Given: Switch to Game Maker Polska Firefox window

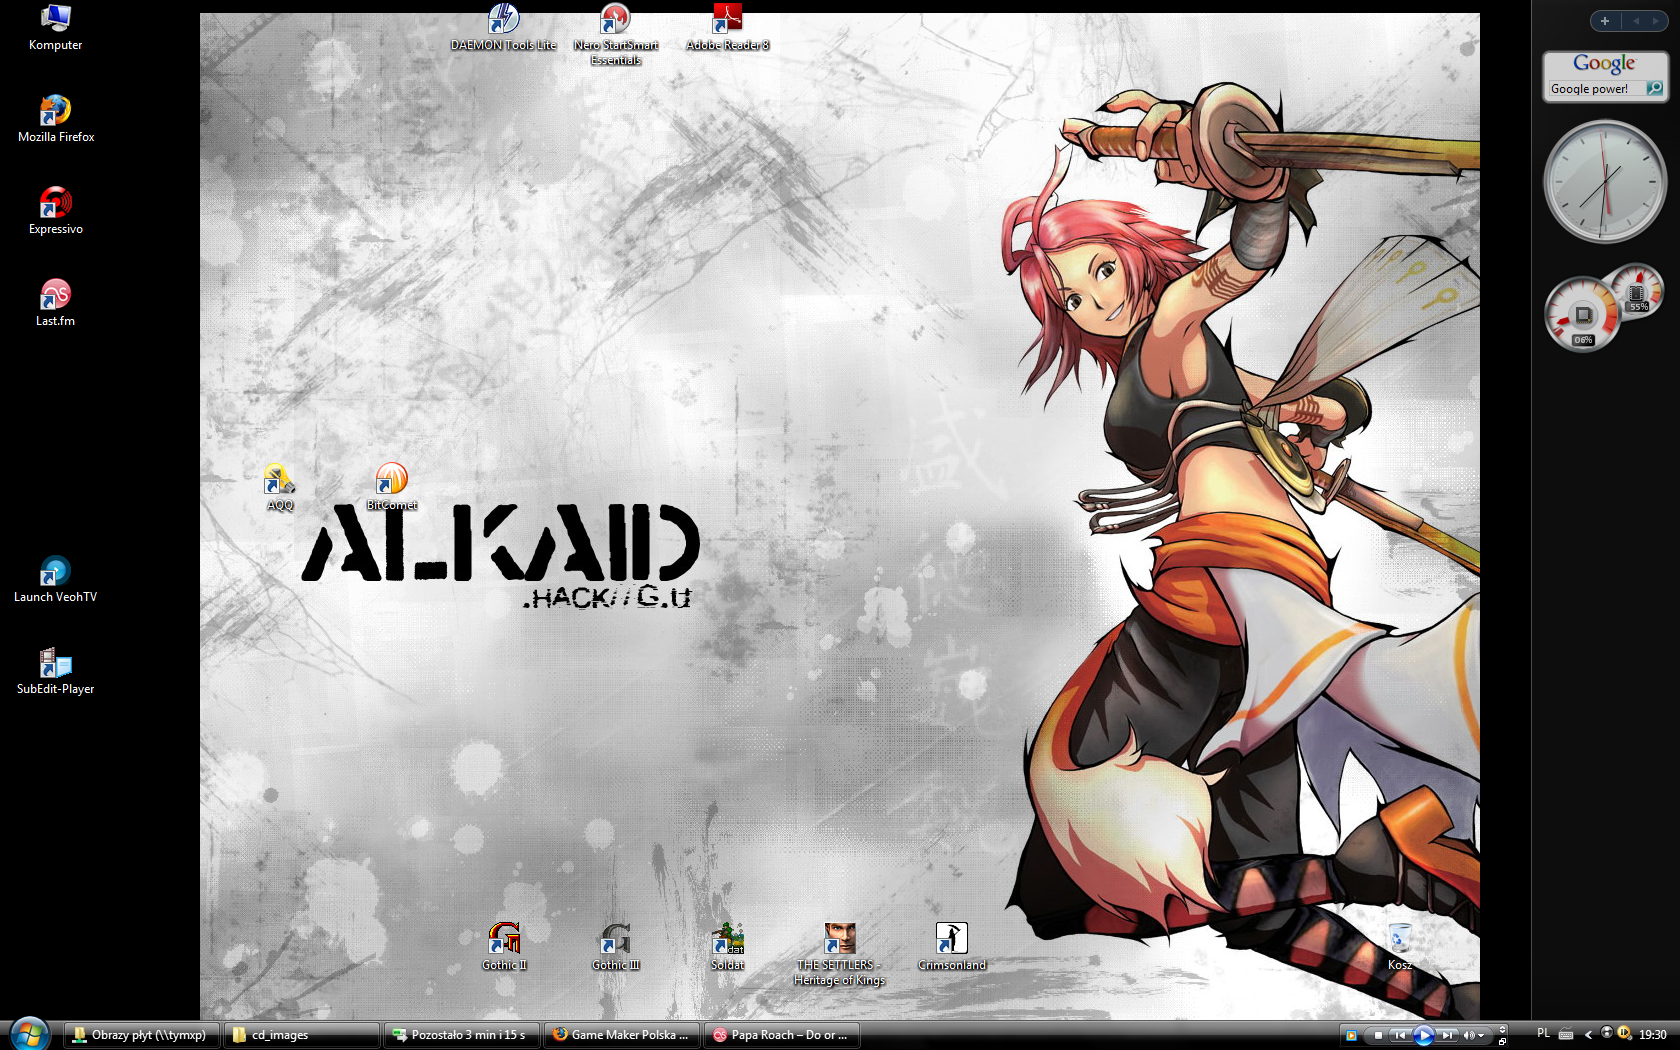Looking at the screenshot, I should [621, 1035].
